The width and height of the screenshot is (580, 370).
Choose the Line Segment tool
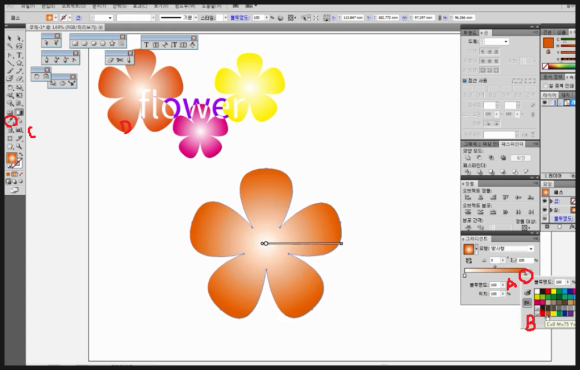point(10,63)
